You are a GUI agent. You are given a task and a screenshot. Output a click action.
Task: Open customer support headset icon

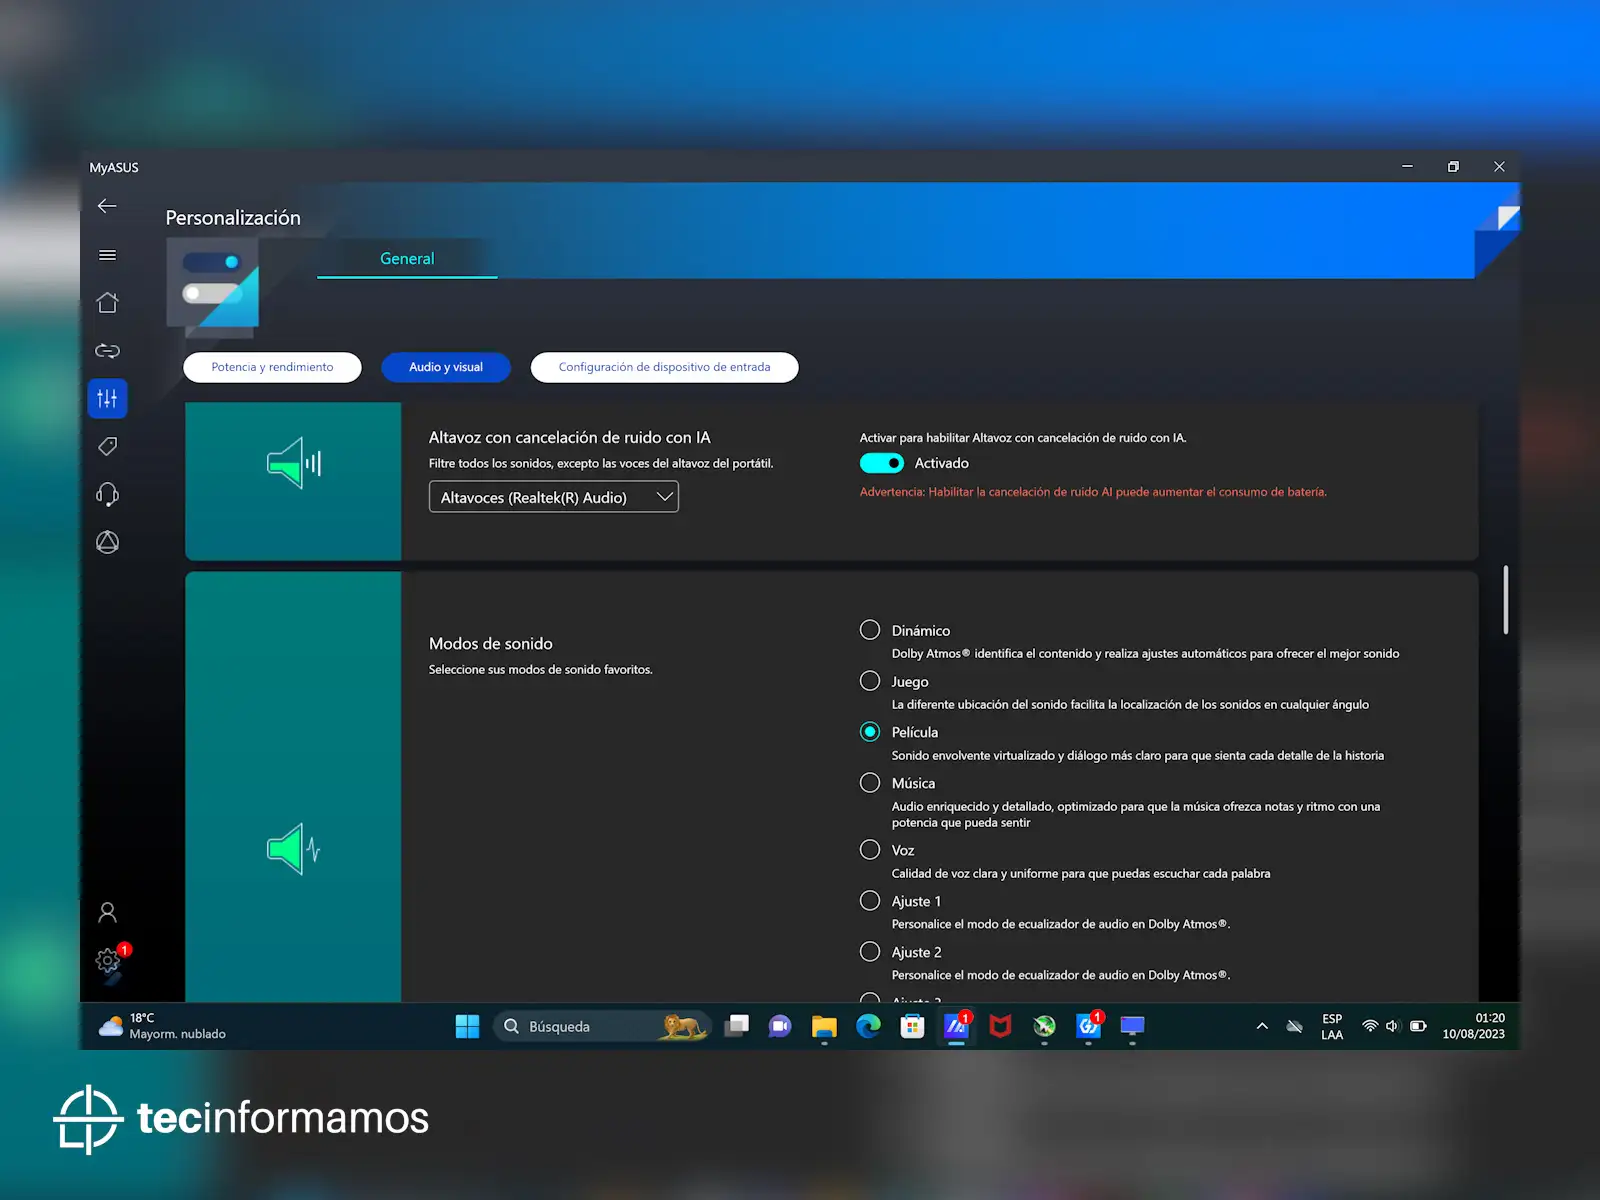[x=107, y=494]
